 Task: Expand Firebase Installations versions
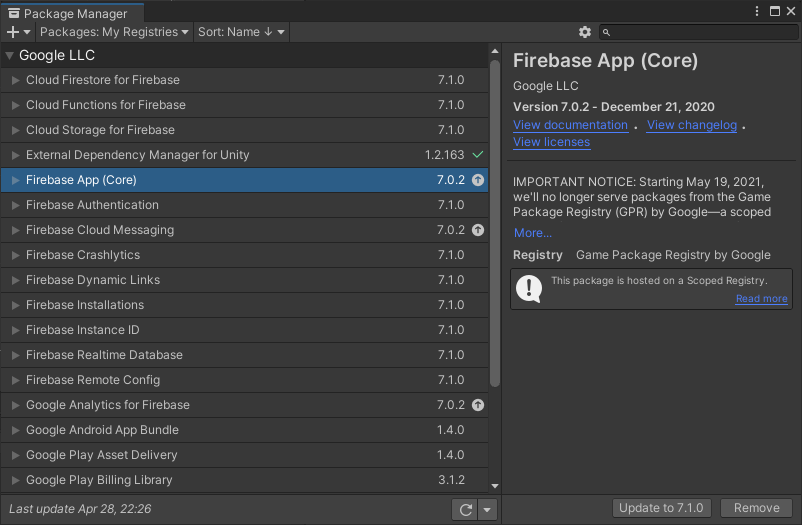[15, 305]
